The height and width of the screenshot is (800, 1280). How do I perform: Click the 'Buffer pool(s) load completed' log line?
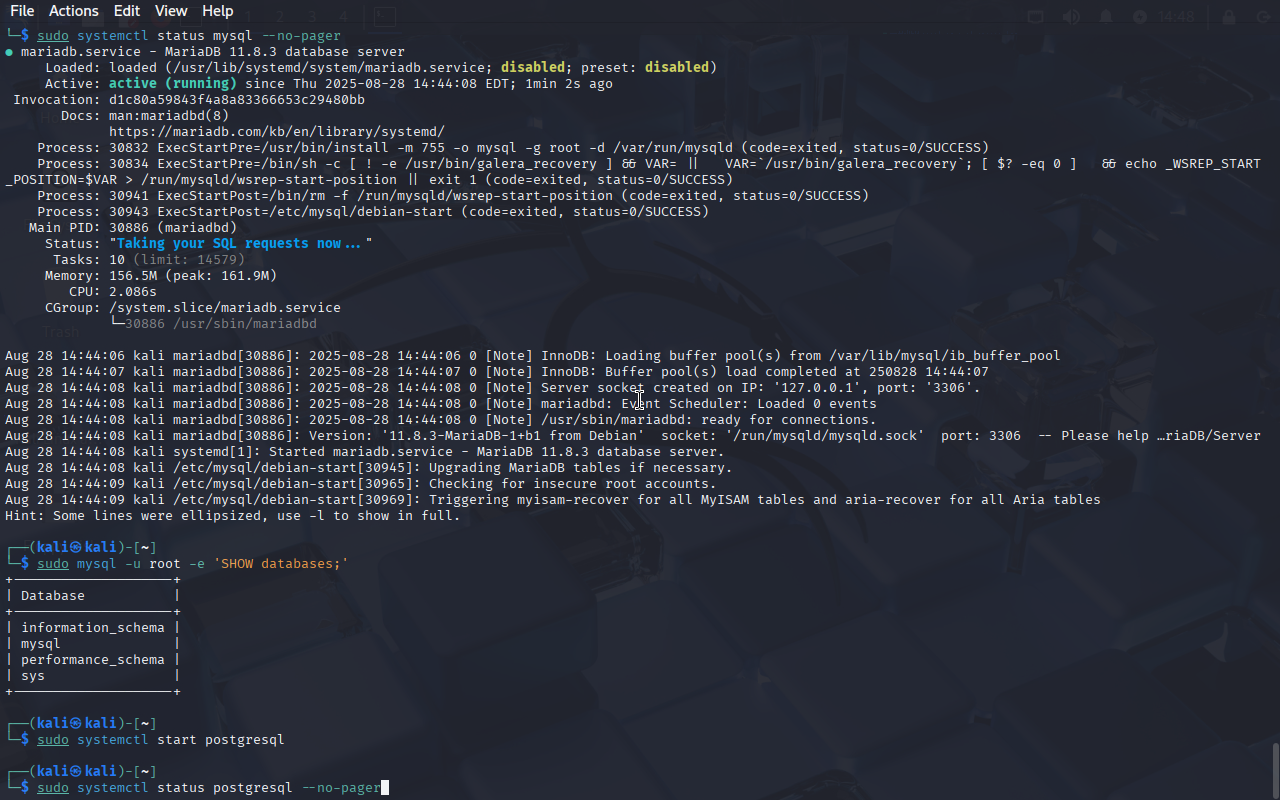click(x=497, y=372)
